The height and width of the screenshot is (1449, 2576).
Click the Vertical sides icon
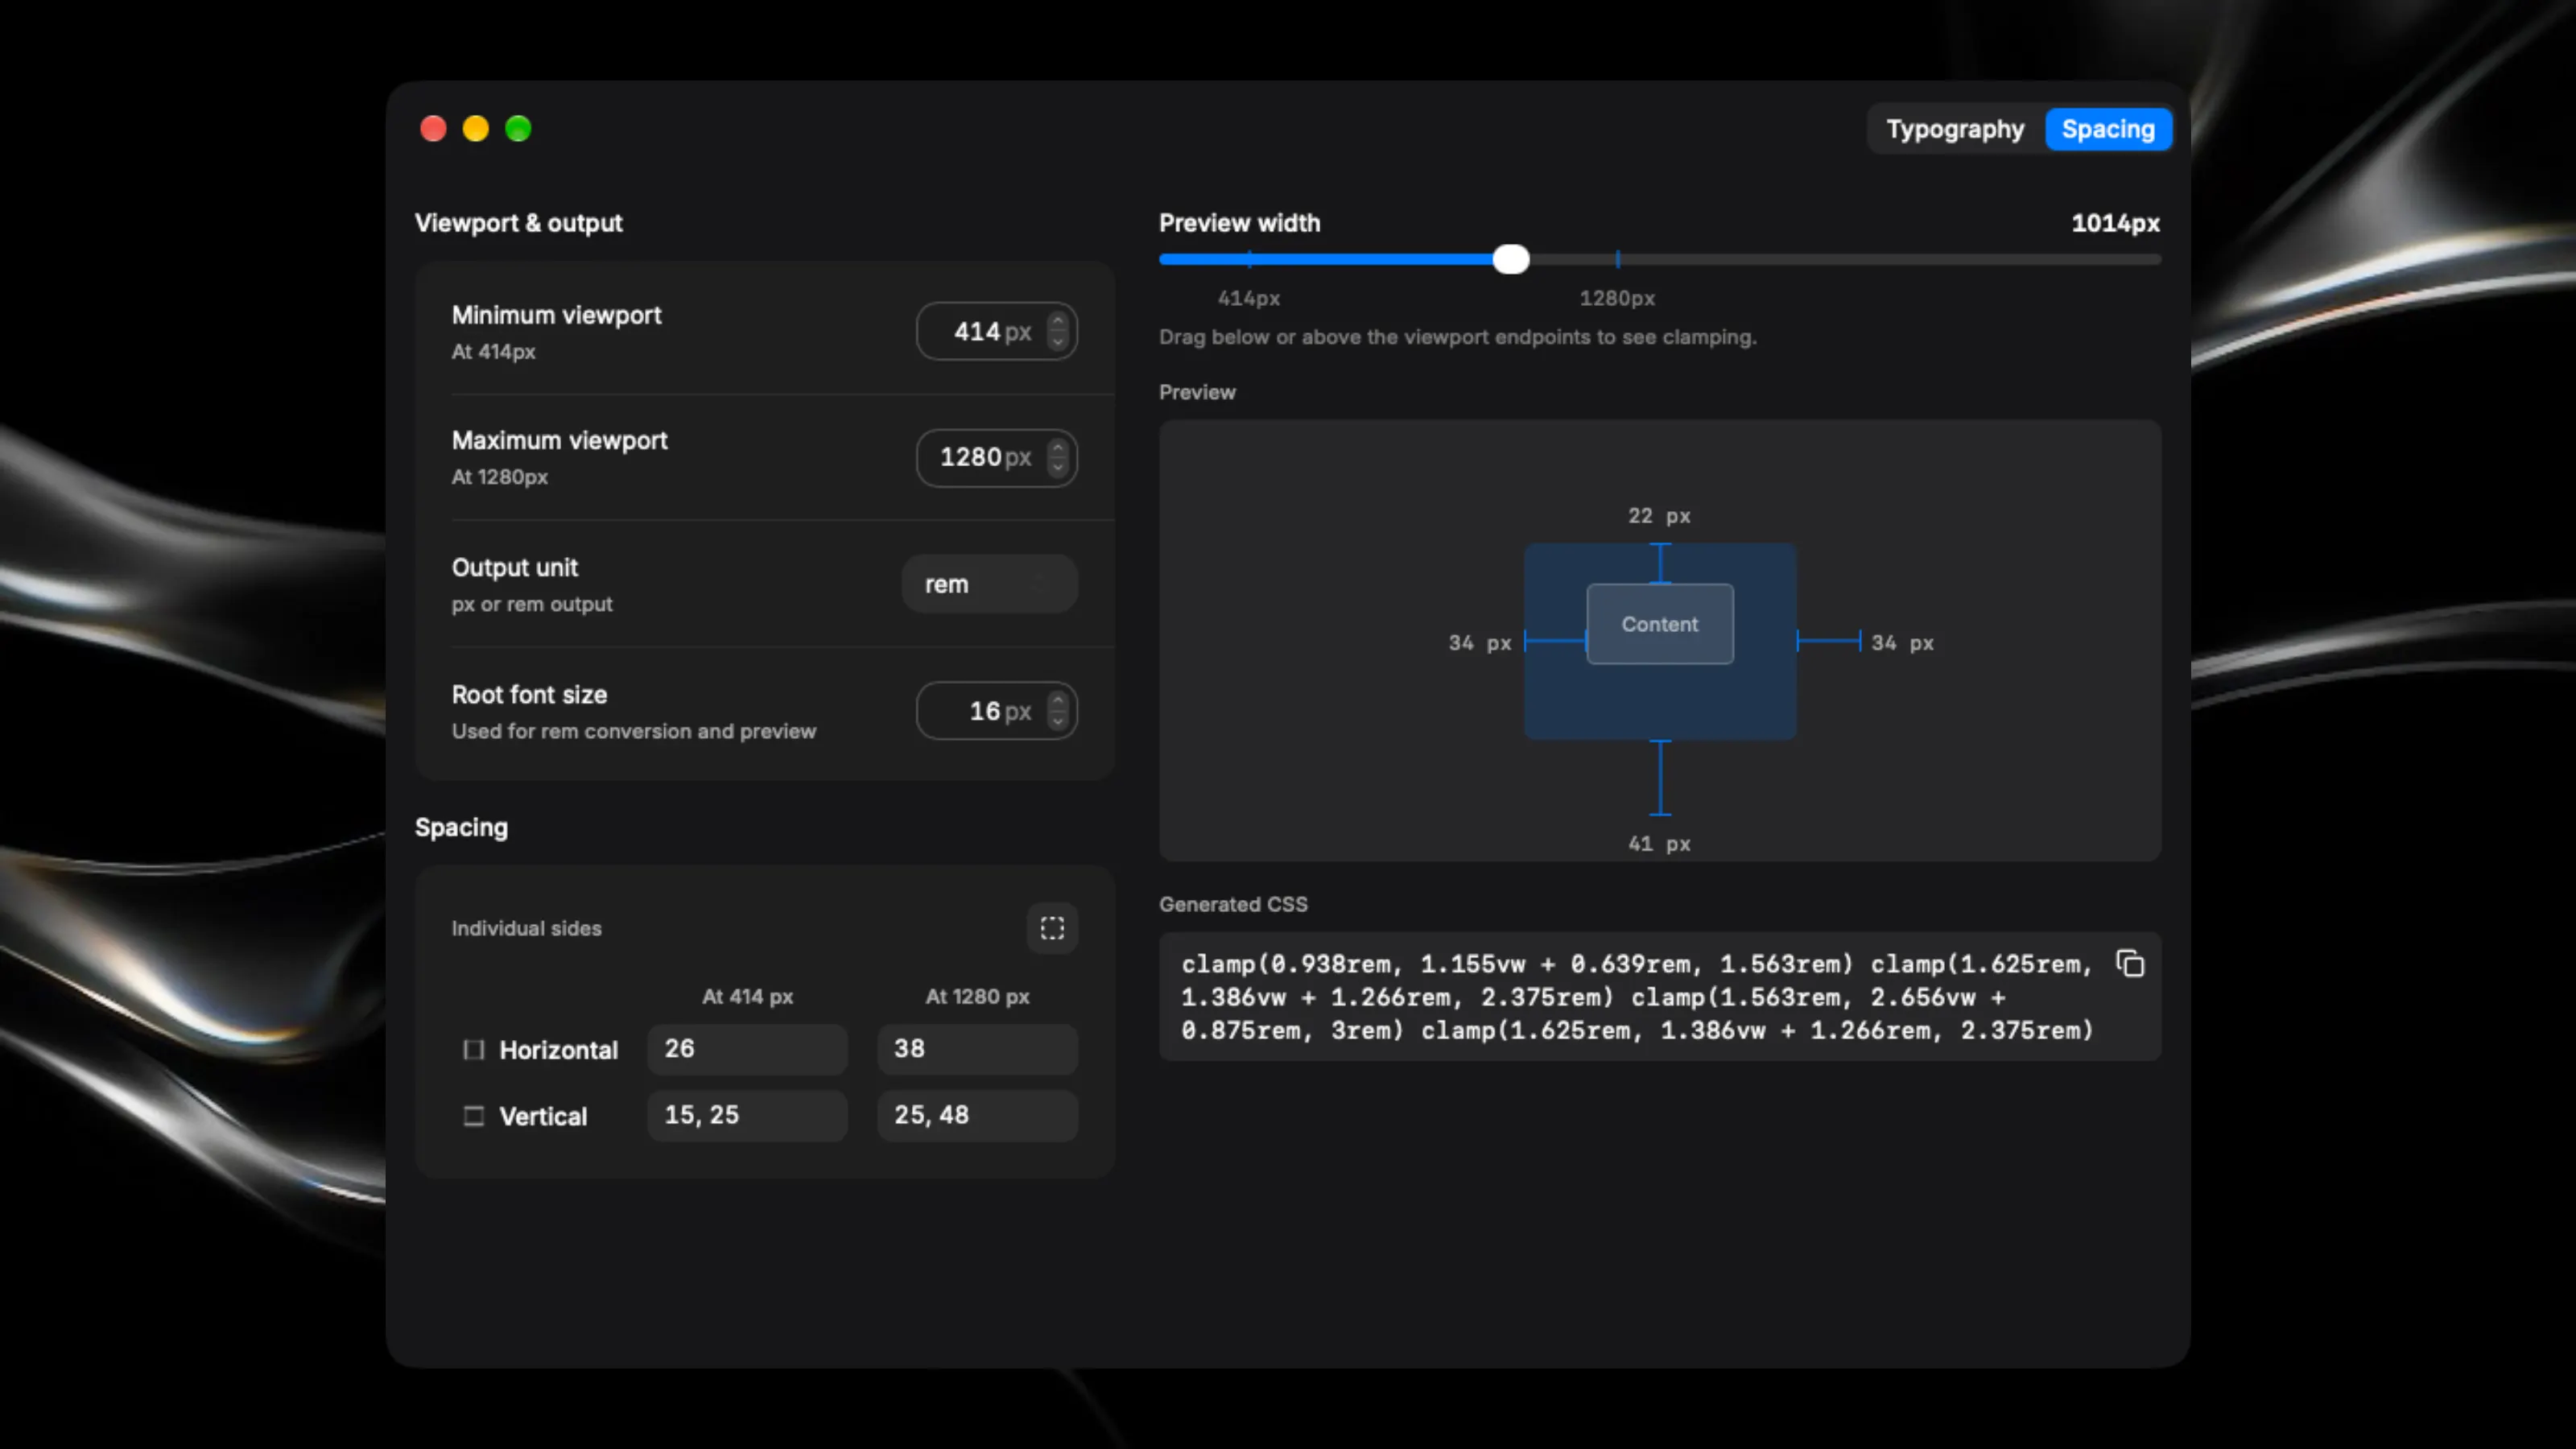(x=474, y=1116)
